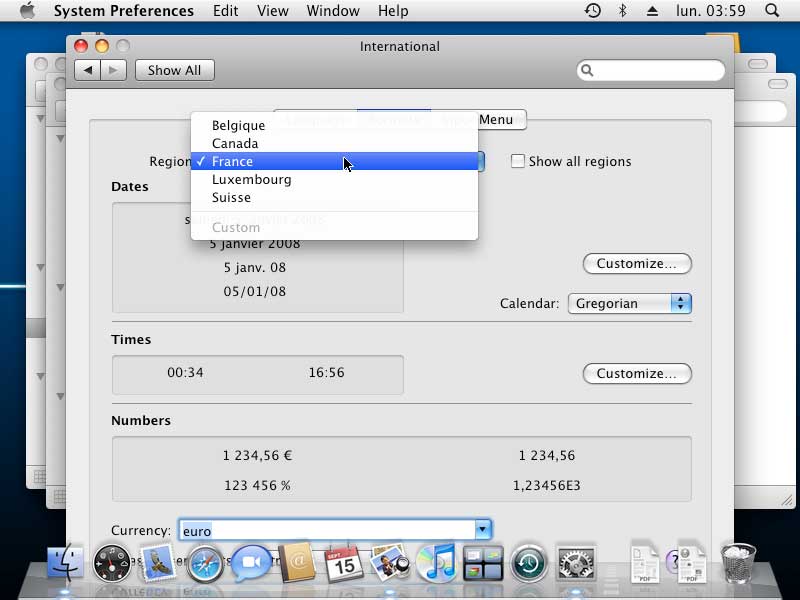Activate Spaces from the Dock
800x600 pixels.
click(483, 563)
